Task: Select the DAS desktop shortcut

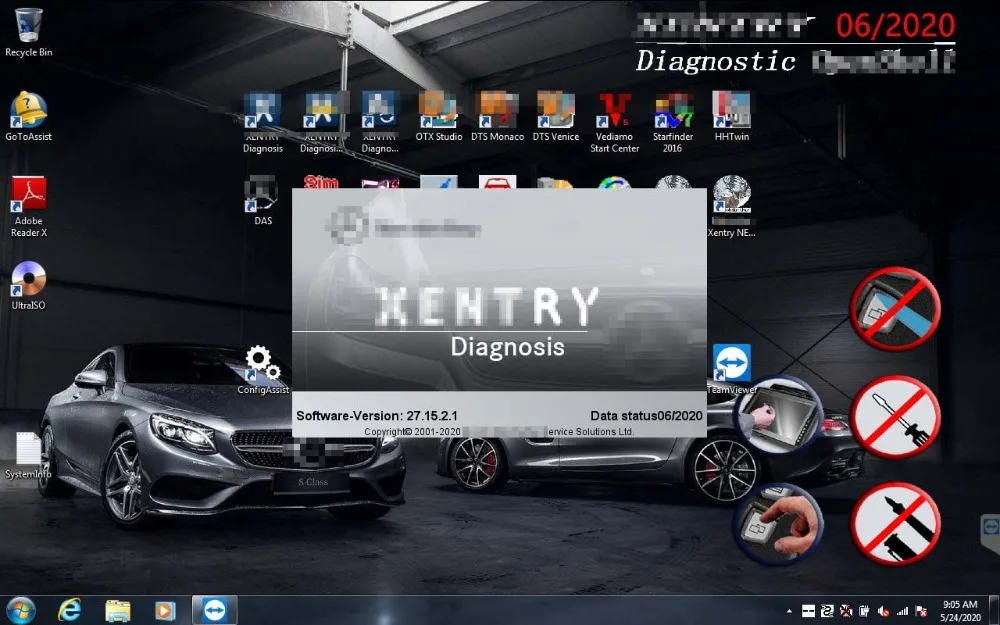Action: pyautogui.click(x=263, y=201)
